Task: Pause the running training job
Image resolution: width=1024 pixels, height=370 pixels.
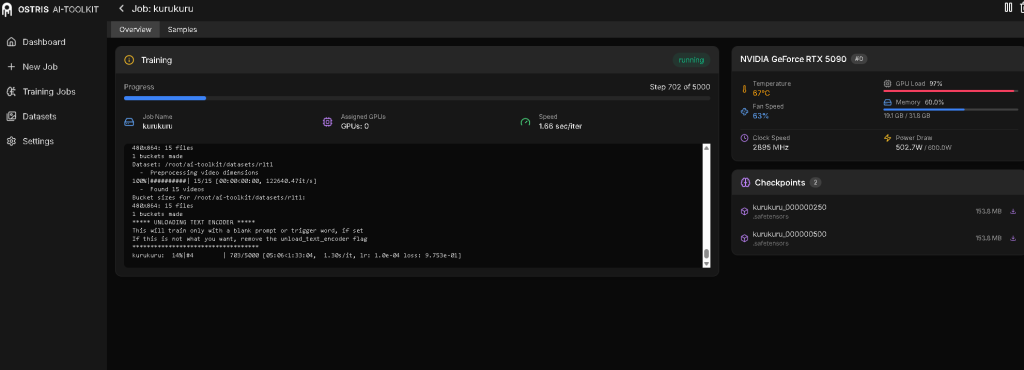Action: tap(1008, 7)
